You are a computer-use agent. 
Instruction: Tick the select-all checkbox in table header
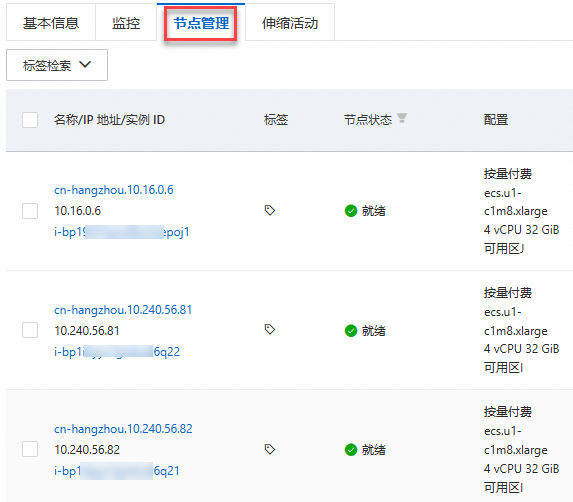point(30,120)
